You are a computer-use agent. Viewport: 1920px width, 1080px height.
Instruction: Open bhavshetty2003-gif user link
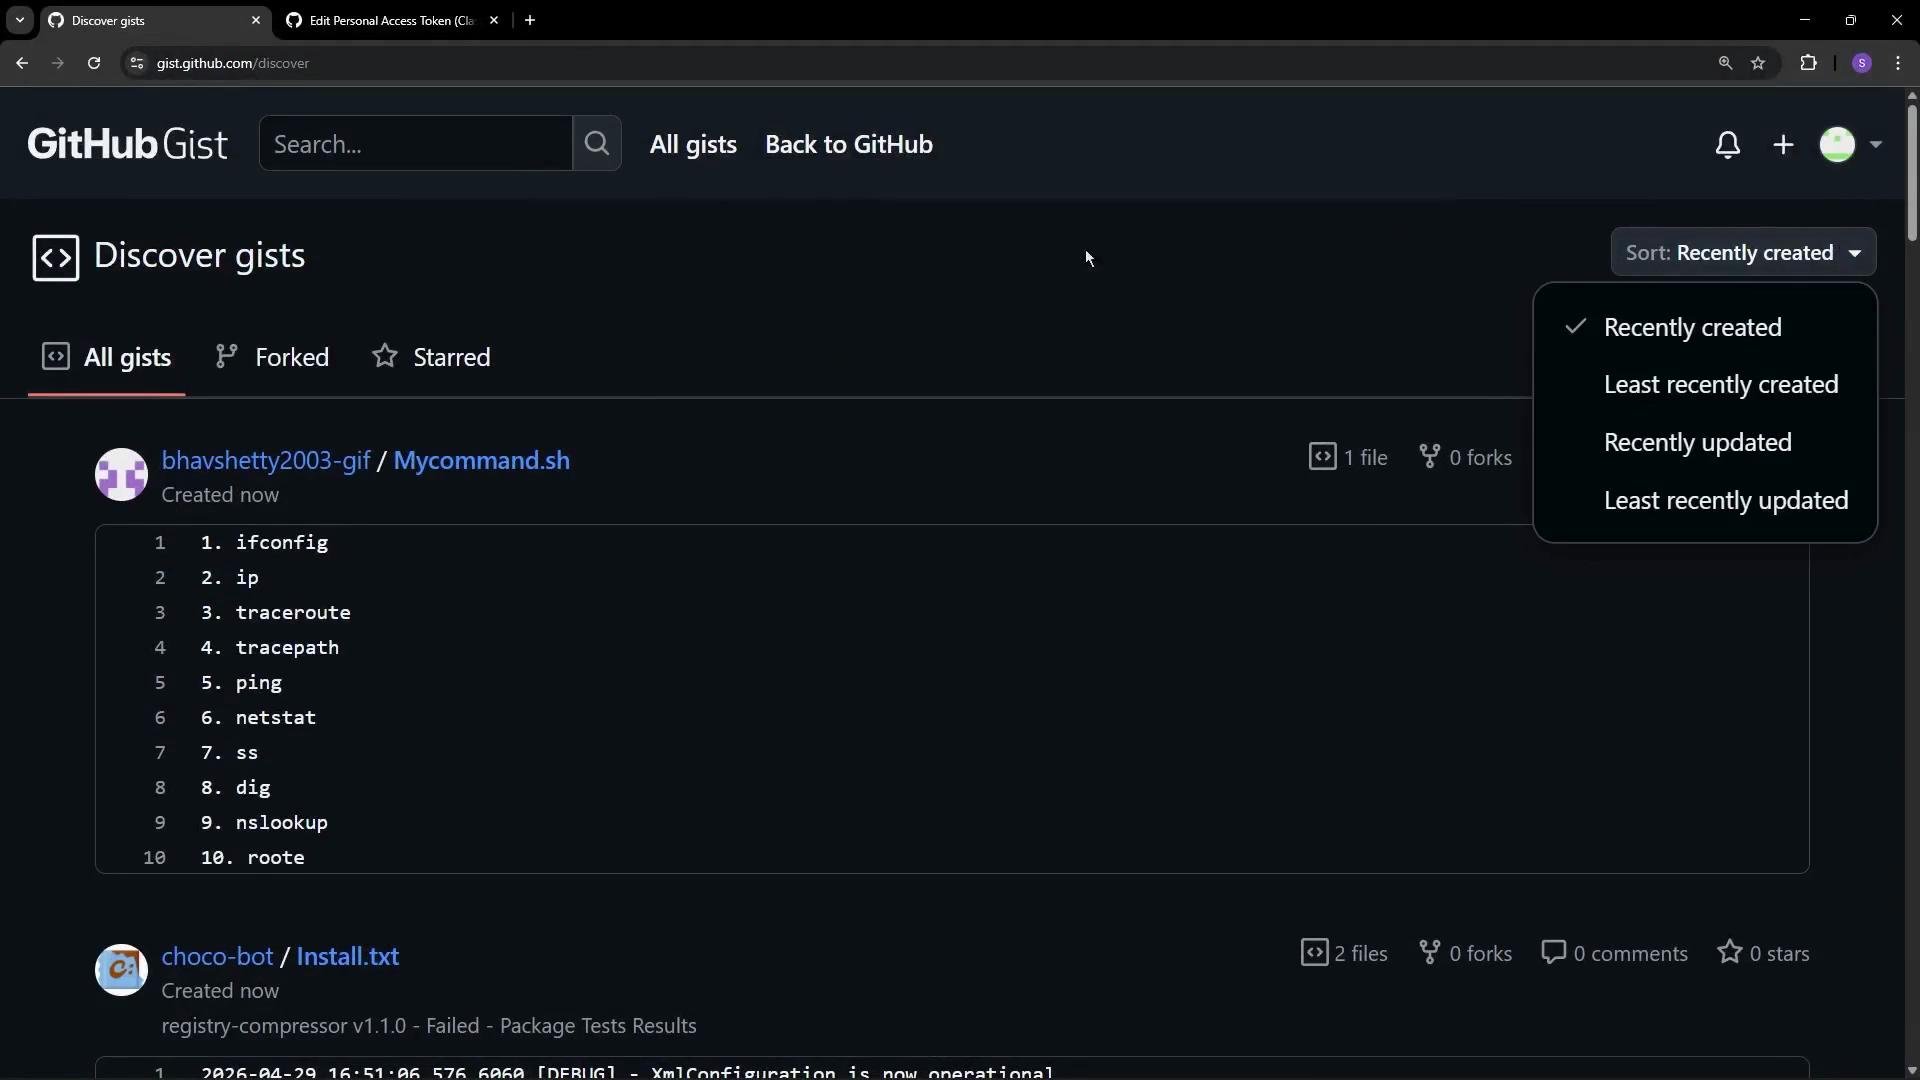point(266,460)
